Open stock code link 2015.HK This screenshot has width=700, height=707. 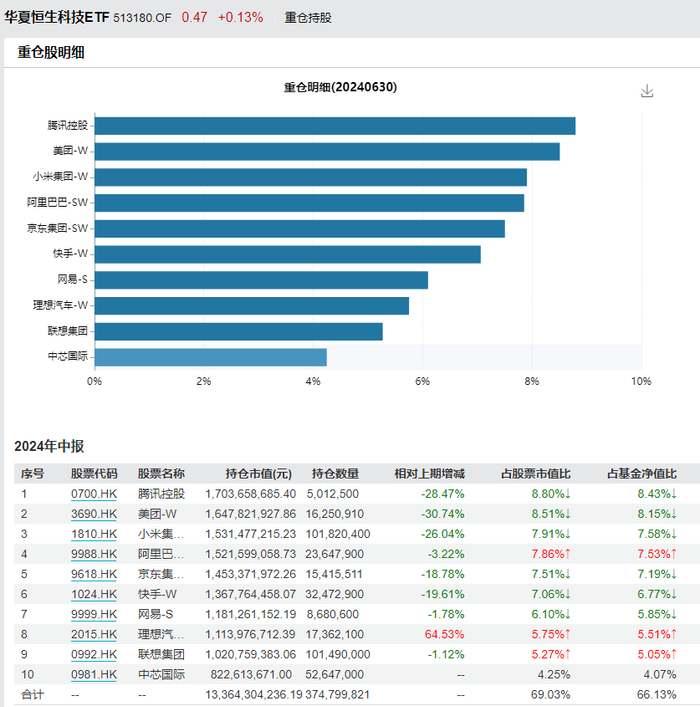[94, 634]
